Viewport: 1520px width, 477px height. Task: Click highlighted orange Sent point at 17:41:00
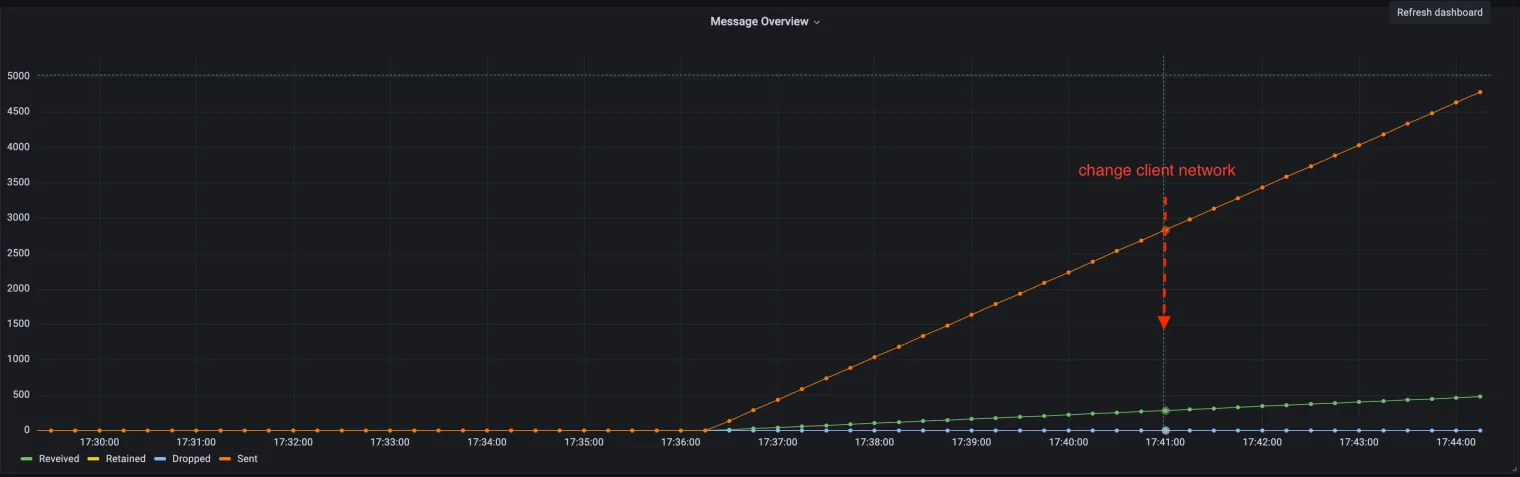coord(1165,231)
